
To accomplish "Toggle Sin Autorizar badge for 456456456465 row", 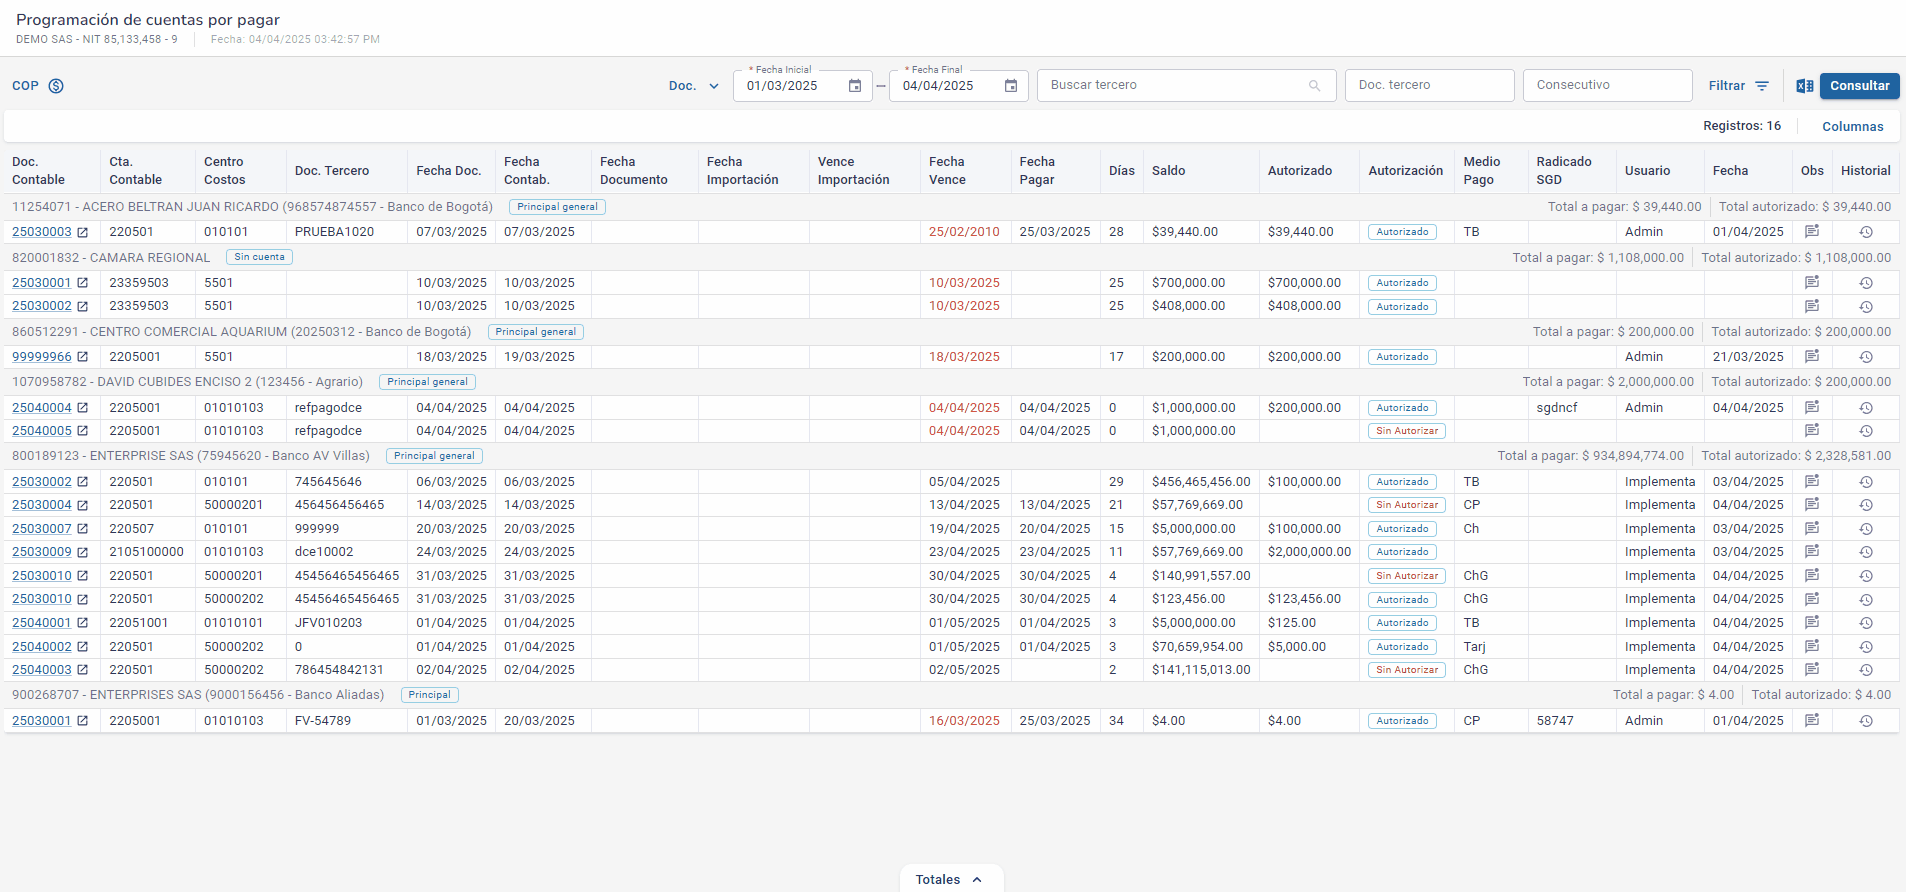I will tap(1407, 505).
